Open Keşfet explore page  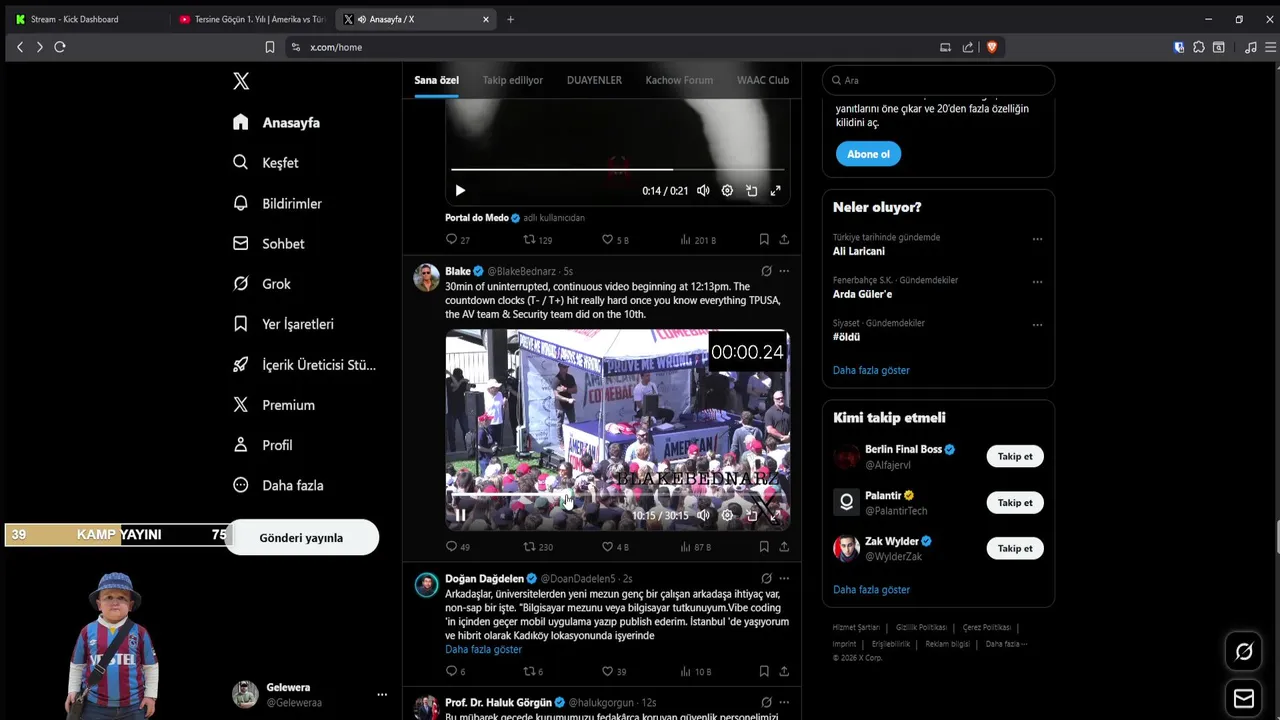click(x=265, y=163)
